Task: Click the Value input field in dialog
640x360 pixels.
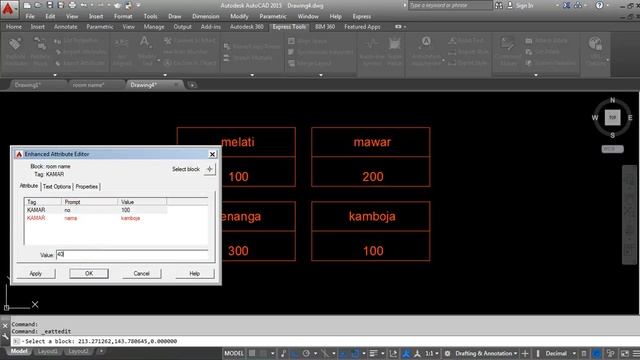Action: point(132,255)
